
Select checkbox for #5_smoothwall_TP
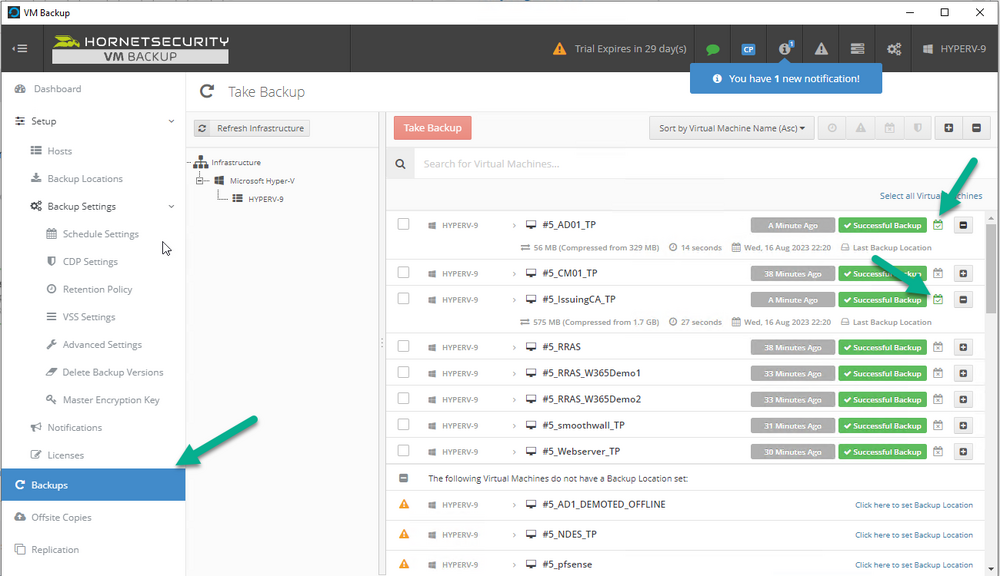(x=403, y=425)
